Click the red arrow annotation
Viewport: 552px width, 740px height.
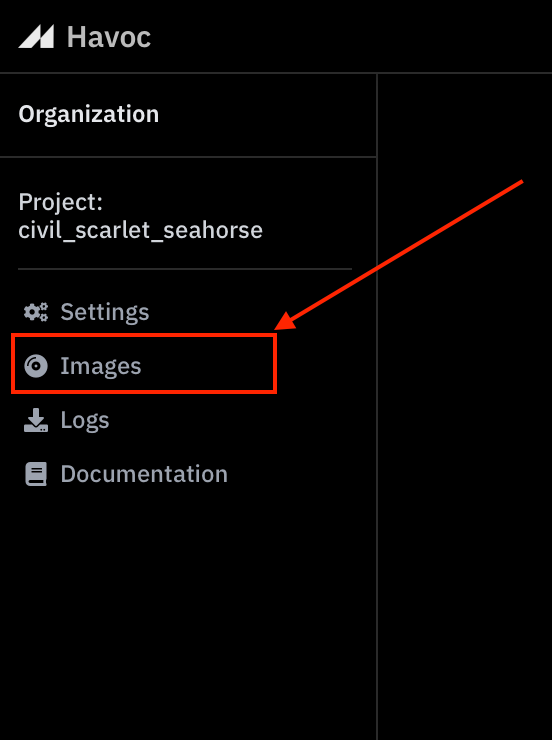click(399, 255)
